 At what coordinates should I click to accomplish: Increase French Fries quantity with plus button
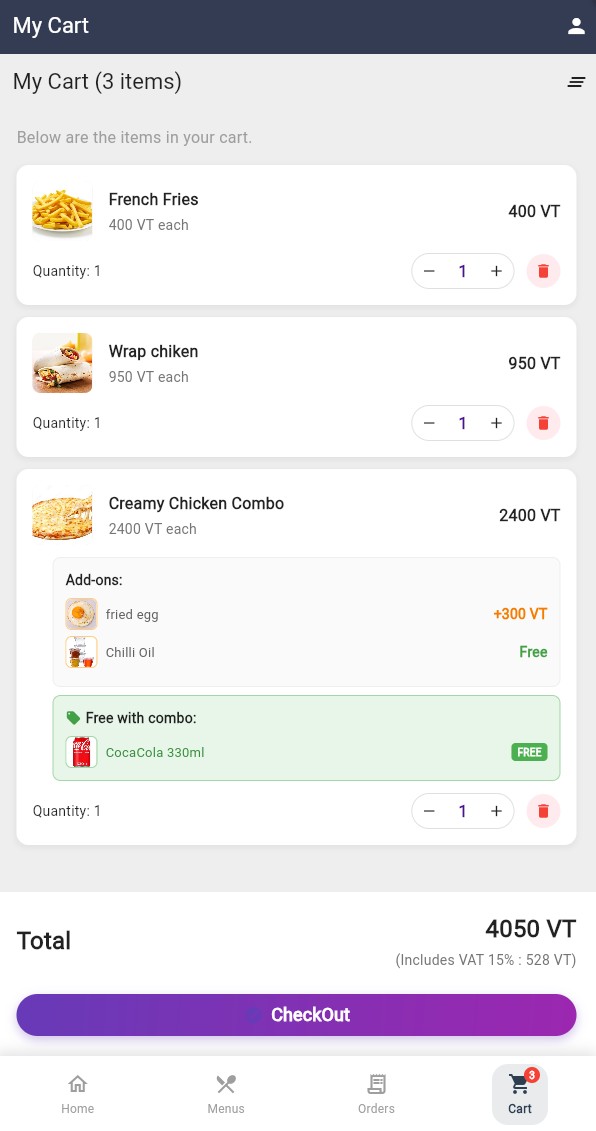coord(496,271)
